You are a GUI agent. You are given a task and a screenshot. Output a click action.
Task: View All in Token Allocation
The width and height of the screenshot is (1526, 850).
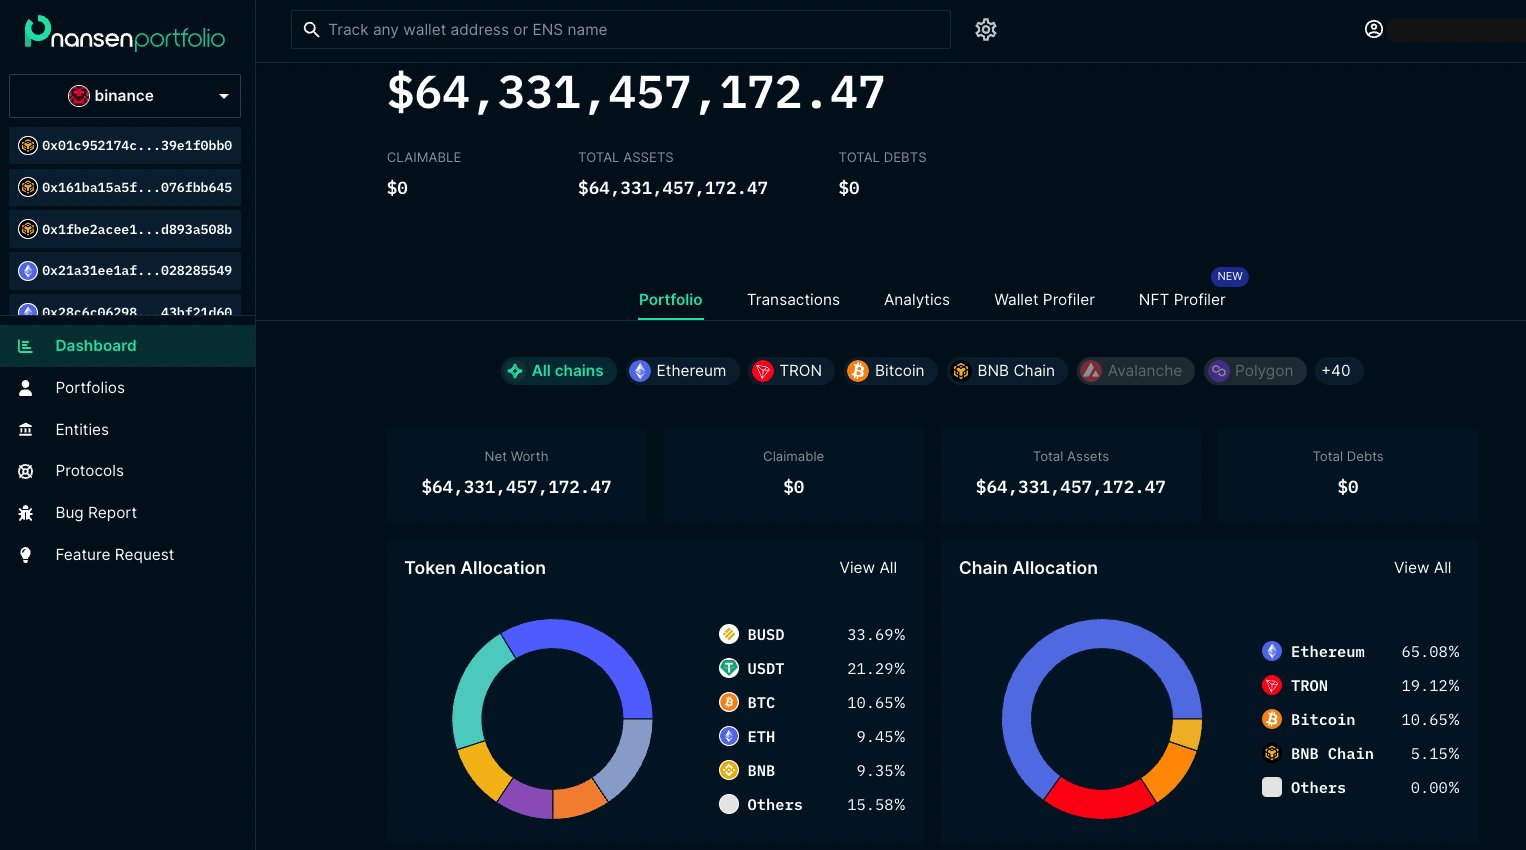[x=868, y=568]
